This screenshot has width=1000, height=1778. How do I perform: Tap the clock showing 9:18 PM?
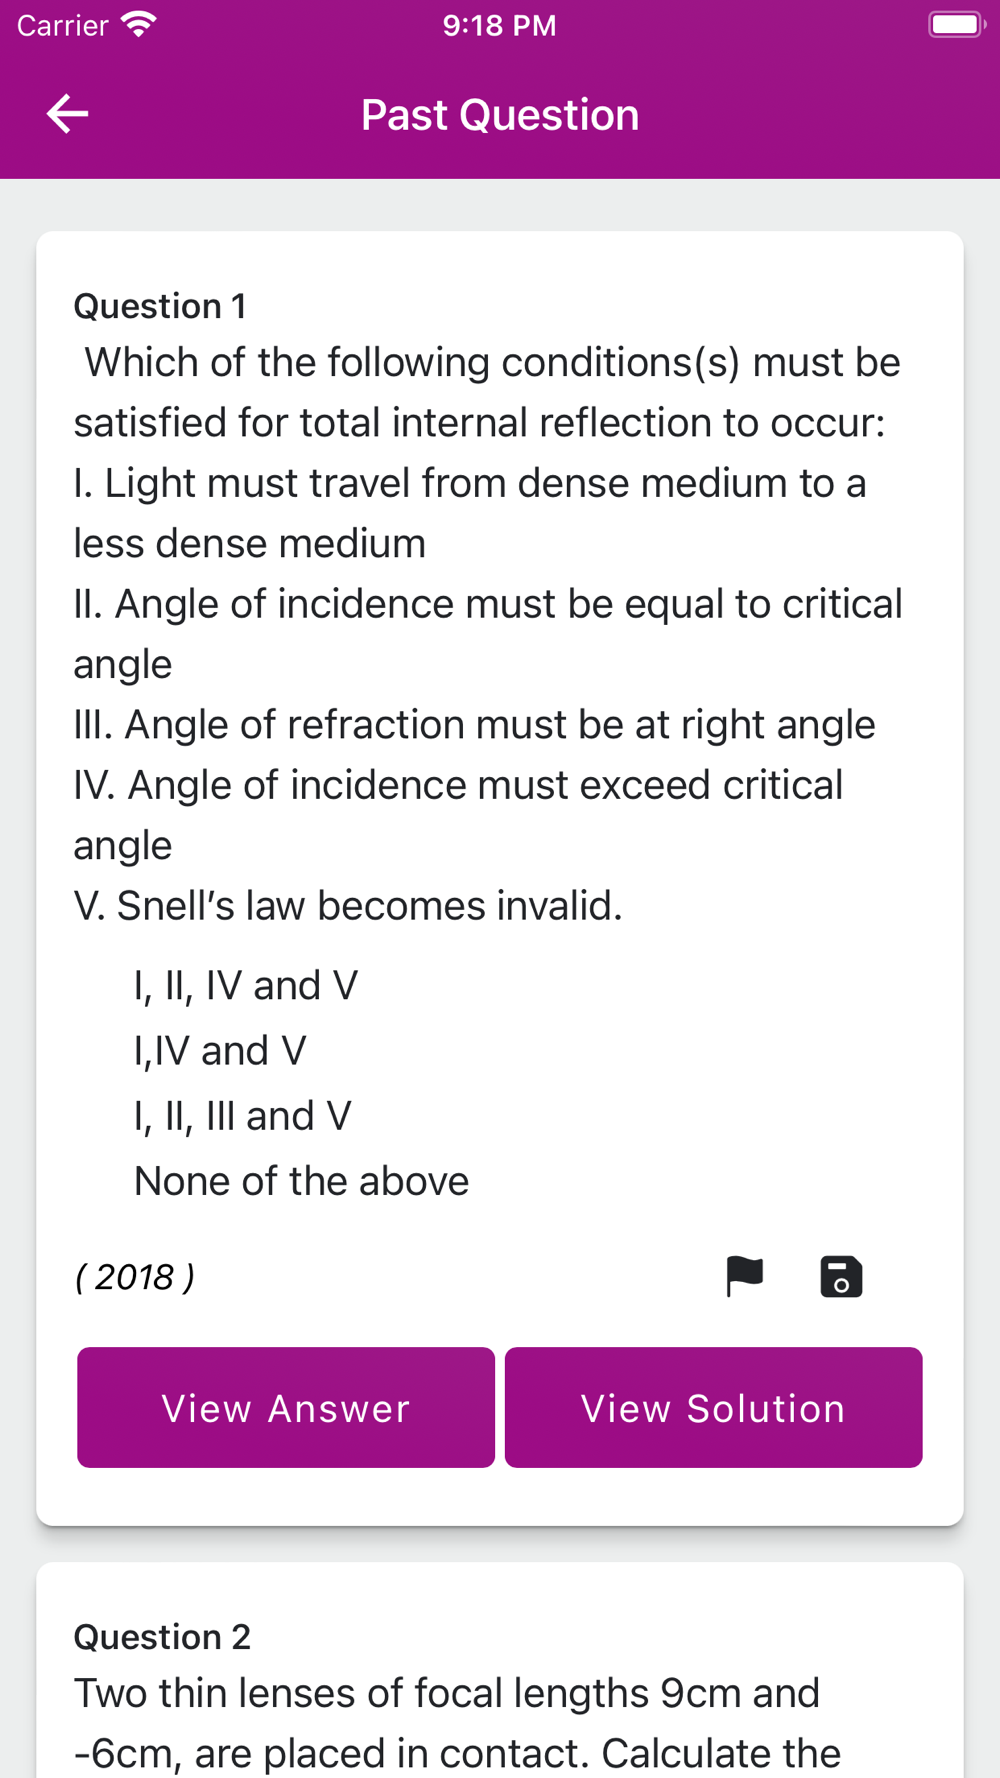point(499,25)
